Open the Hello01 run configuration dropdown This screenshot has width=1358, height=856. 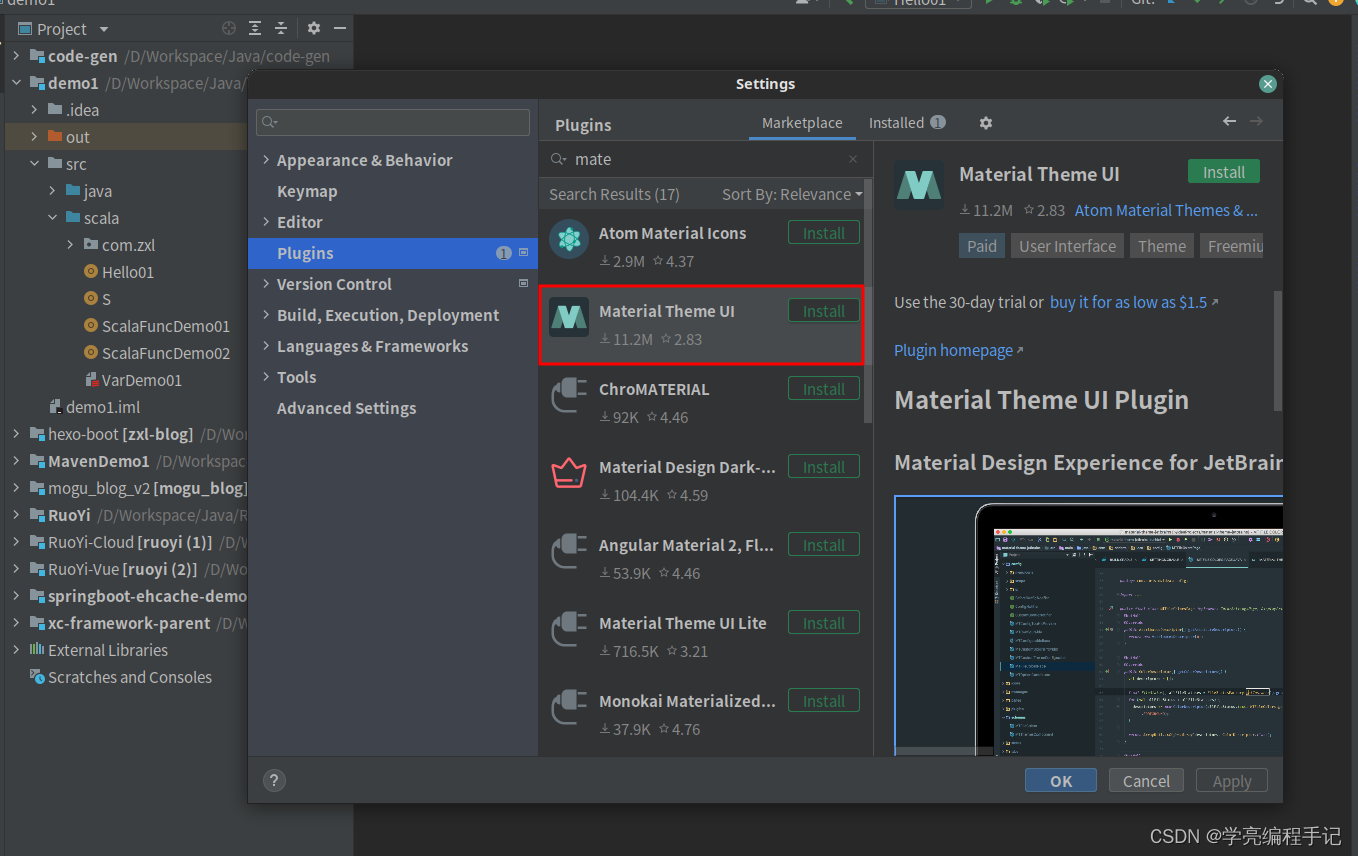(917, 4)
